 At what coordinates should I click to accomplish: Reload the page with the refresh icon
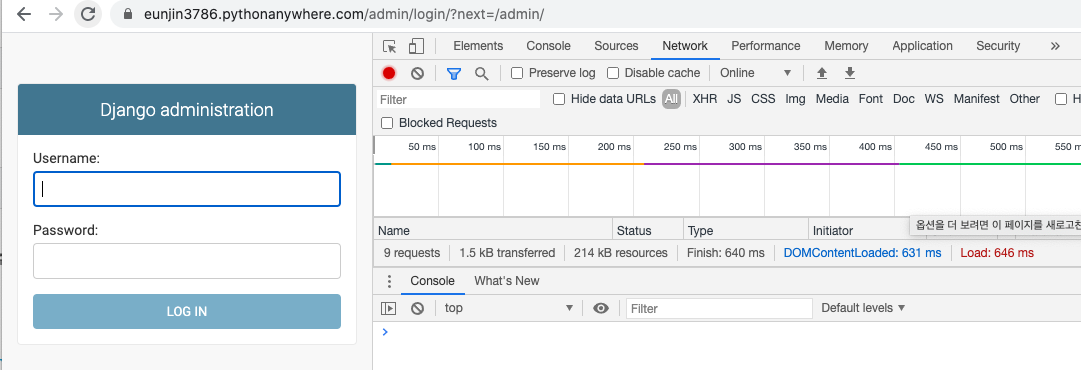tap(88, 14)
